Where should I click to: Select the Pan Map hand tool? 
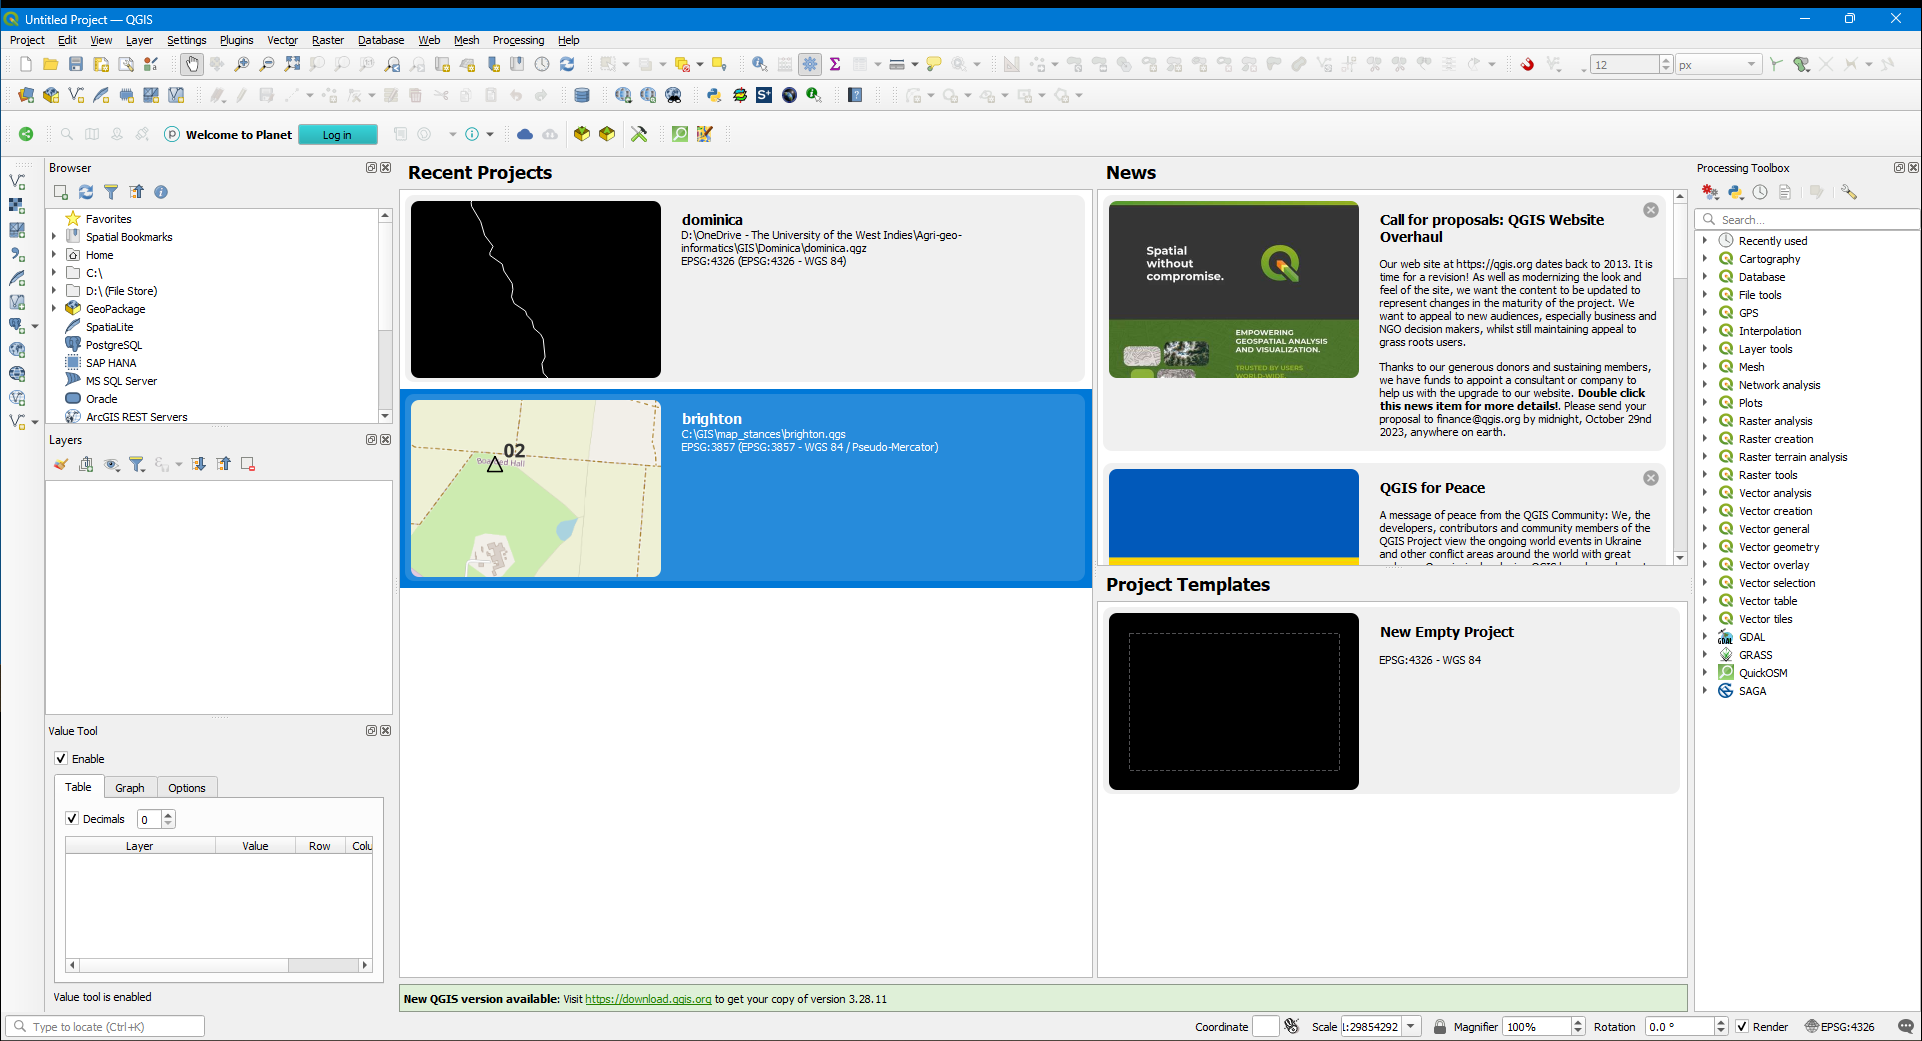[x=191, y=63]
